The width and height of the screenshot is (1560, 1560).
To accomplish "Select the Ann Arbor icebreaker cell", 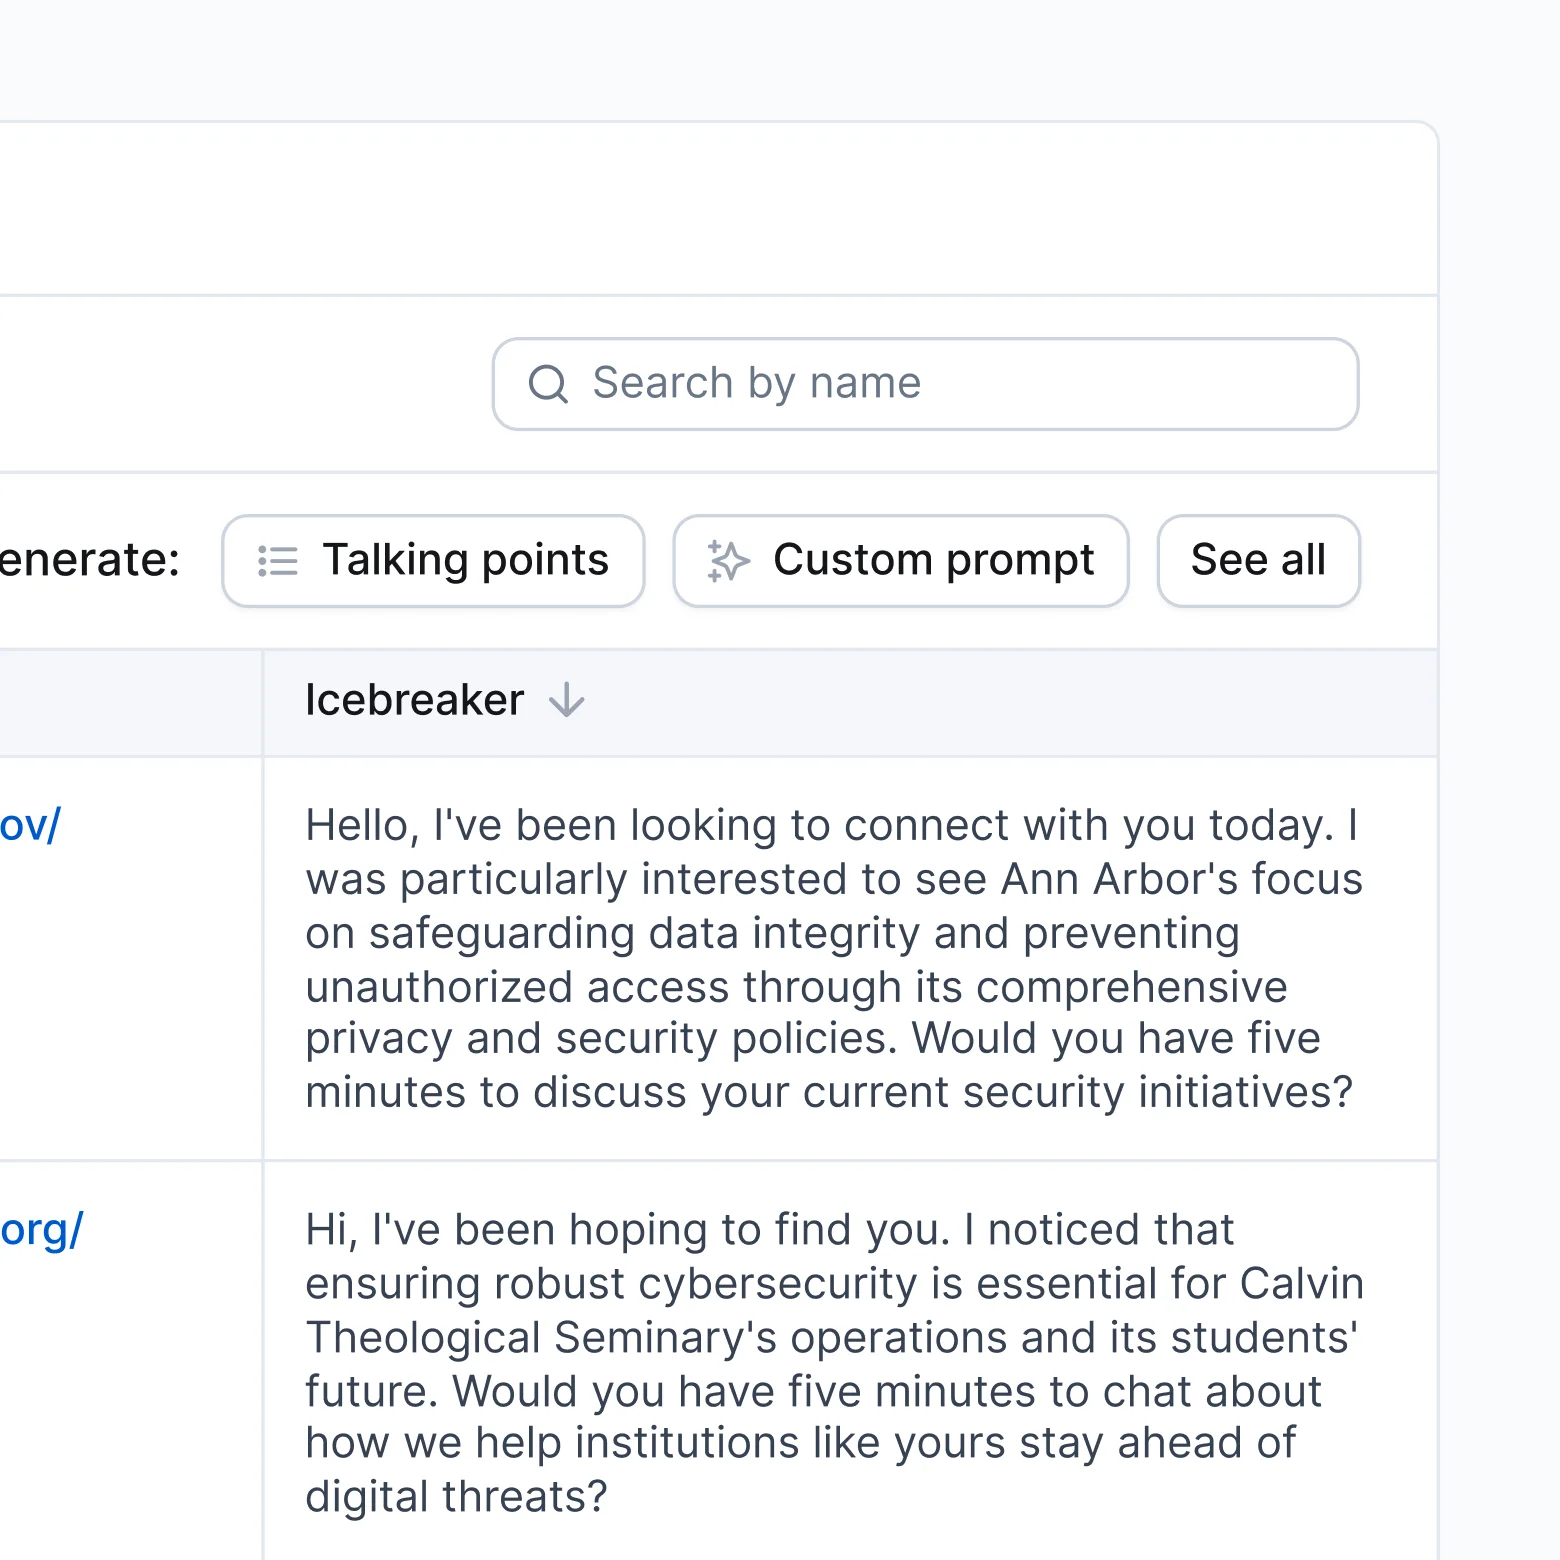I will [x=850, y=958].
